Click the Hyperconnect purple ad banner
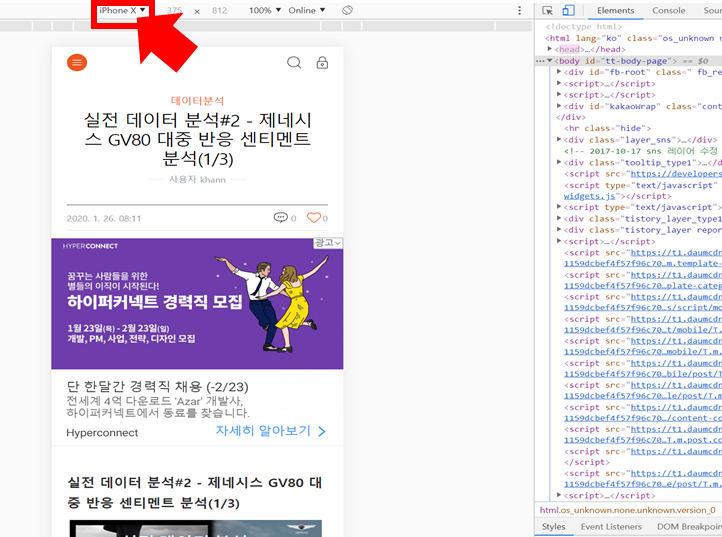 pyautogui.click(x=197, y=304)
